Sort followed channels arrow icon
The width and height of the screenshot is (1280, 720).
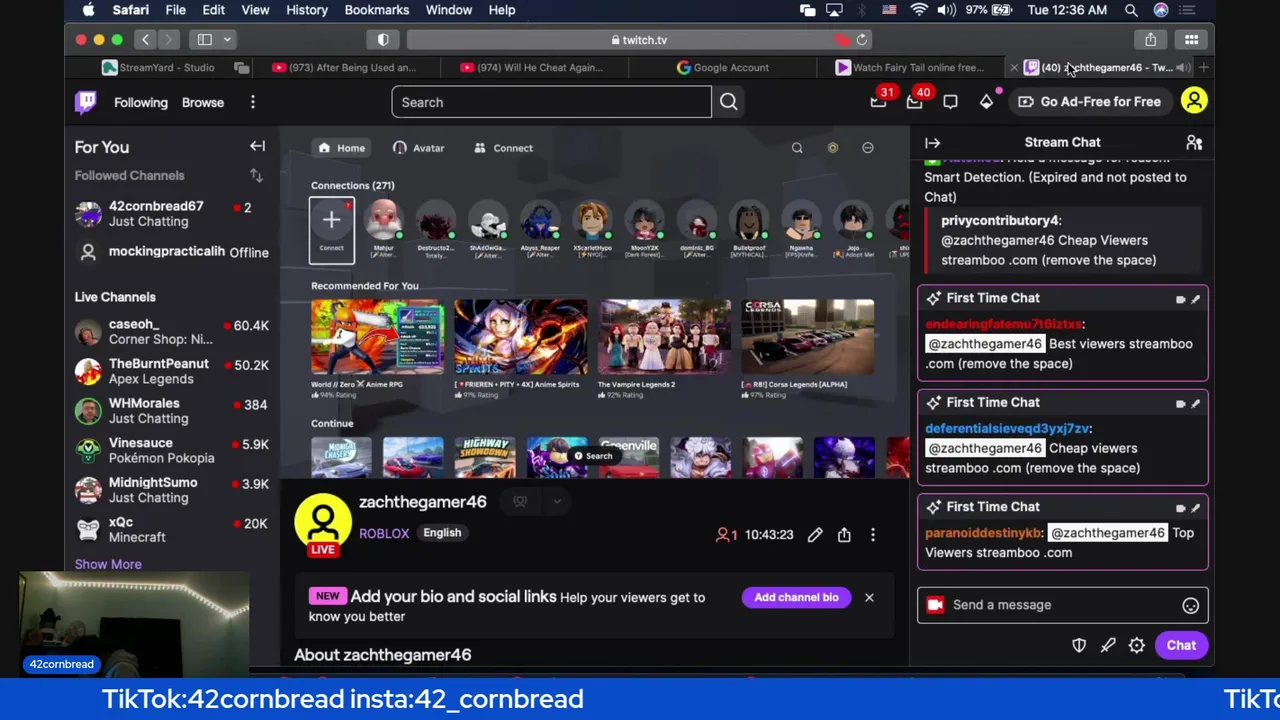click(x=256, y=176)
